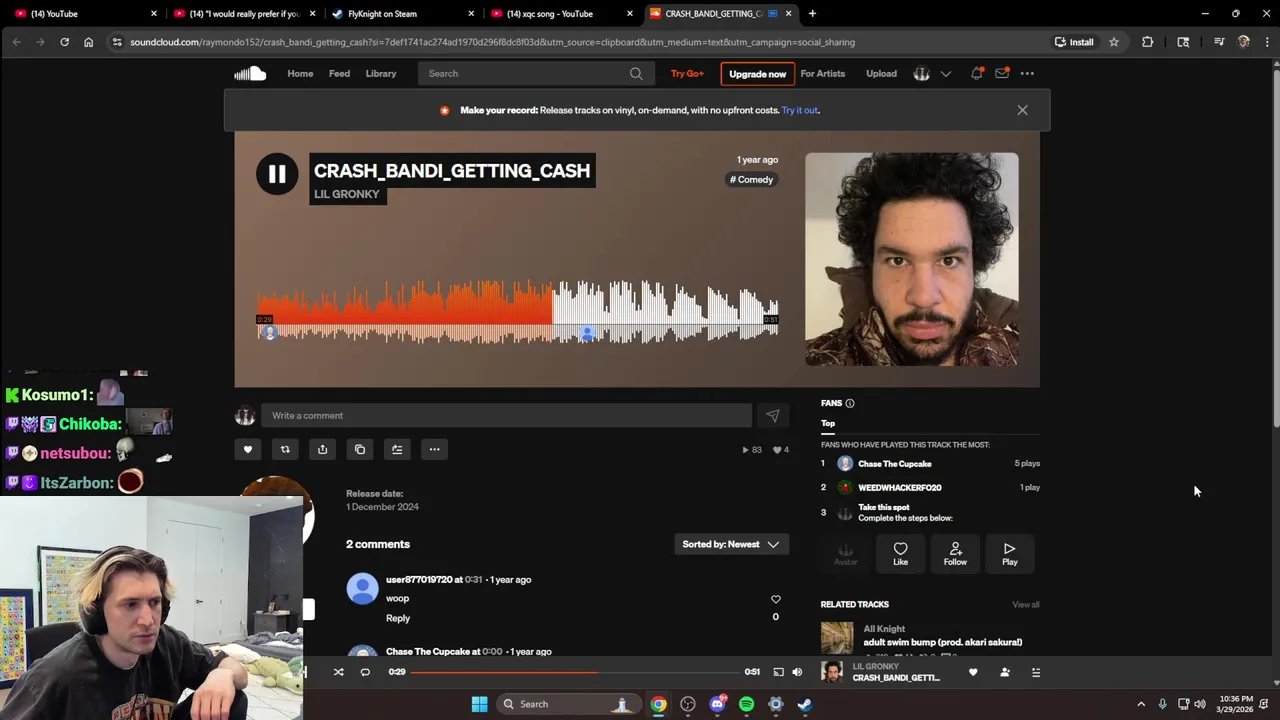Open For Artists page
Viewport: 1280px width, 720px height.
point(822,73)
